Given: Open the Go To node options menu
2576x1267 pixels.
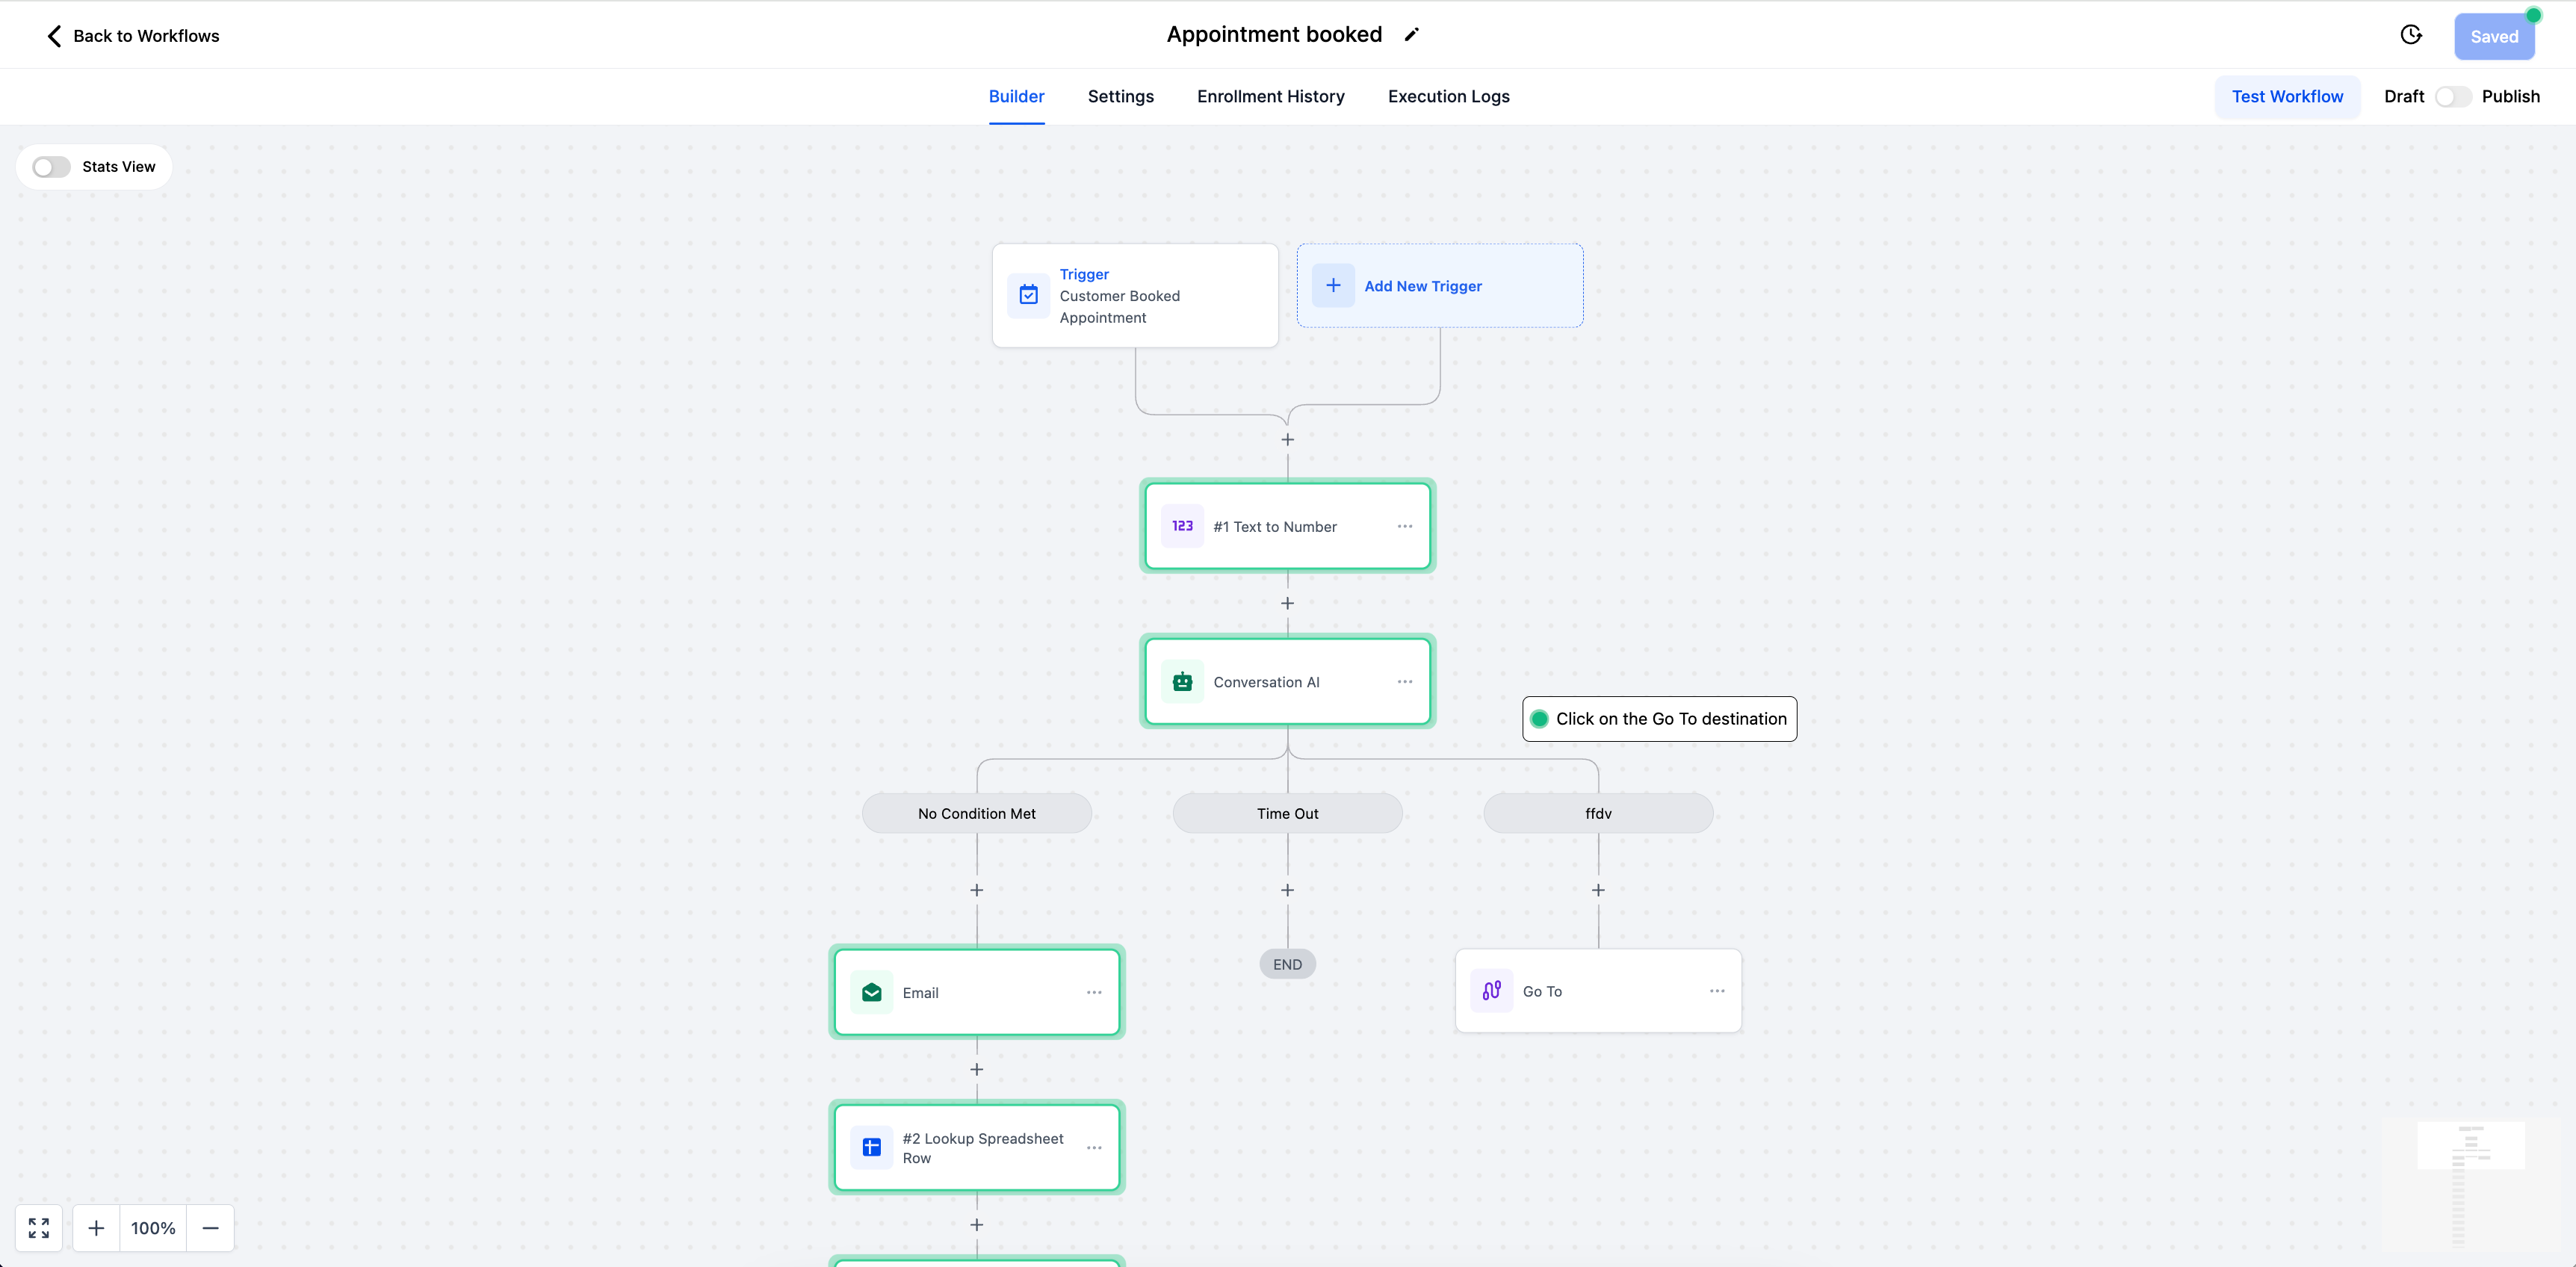Looking at the screenshot, I should [x=1717, y=991].
